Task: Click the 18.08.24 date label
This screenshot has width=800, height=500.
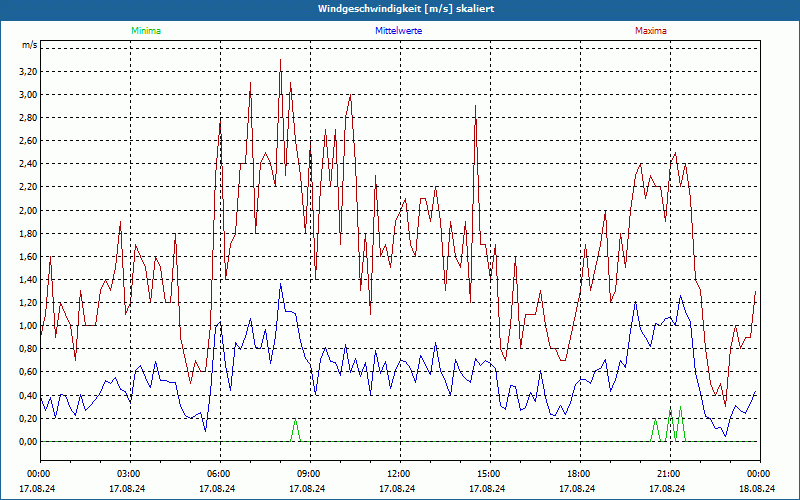Action: (757, 488)
